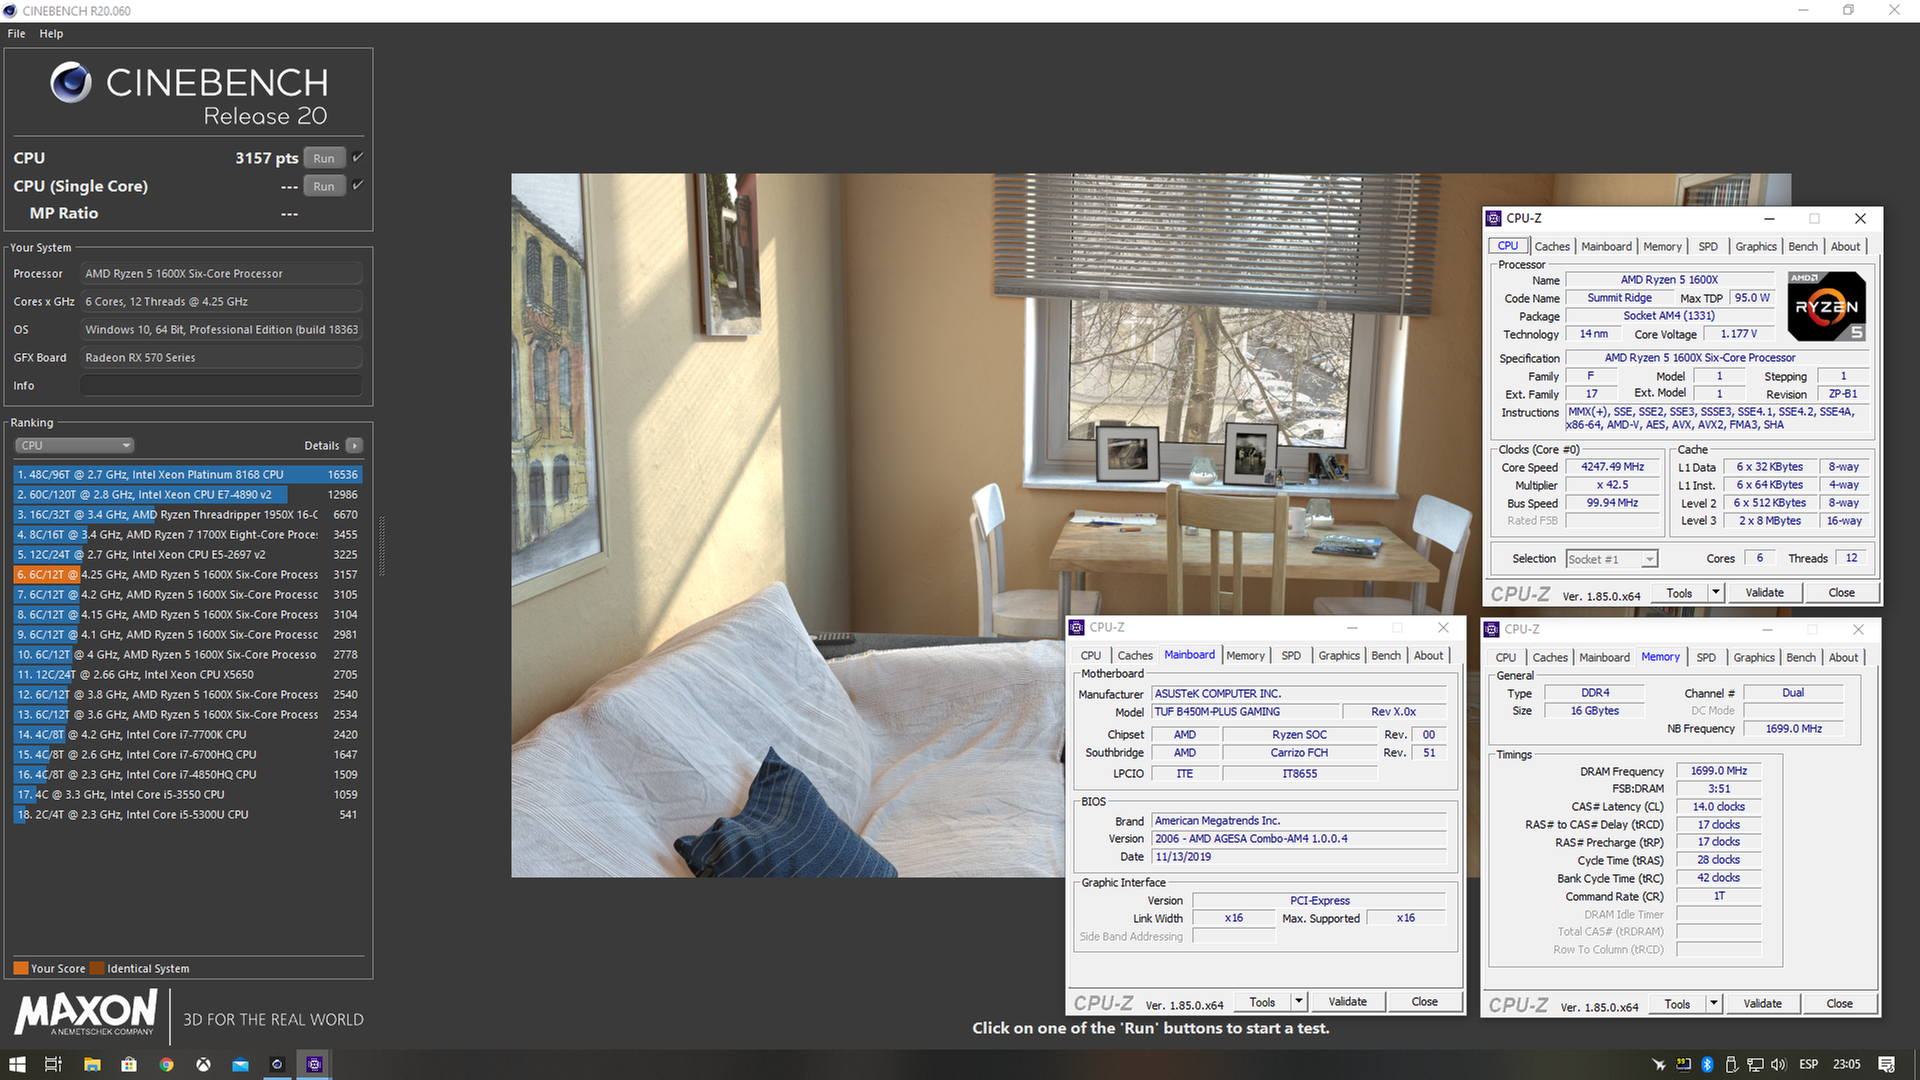This screenshot has height=1080, width=1920.
Task: Switch to Caches tab in top CPU-Z window
Action: pos(1552,246)
